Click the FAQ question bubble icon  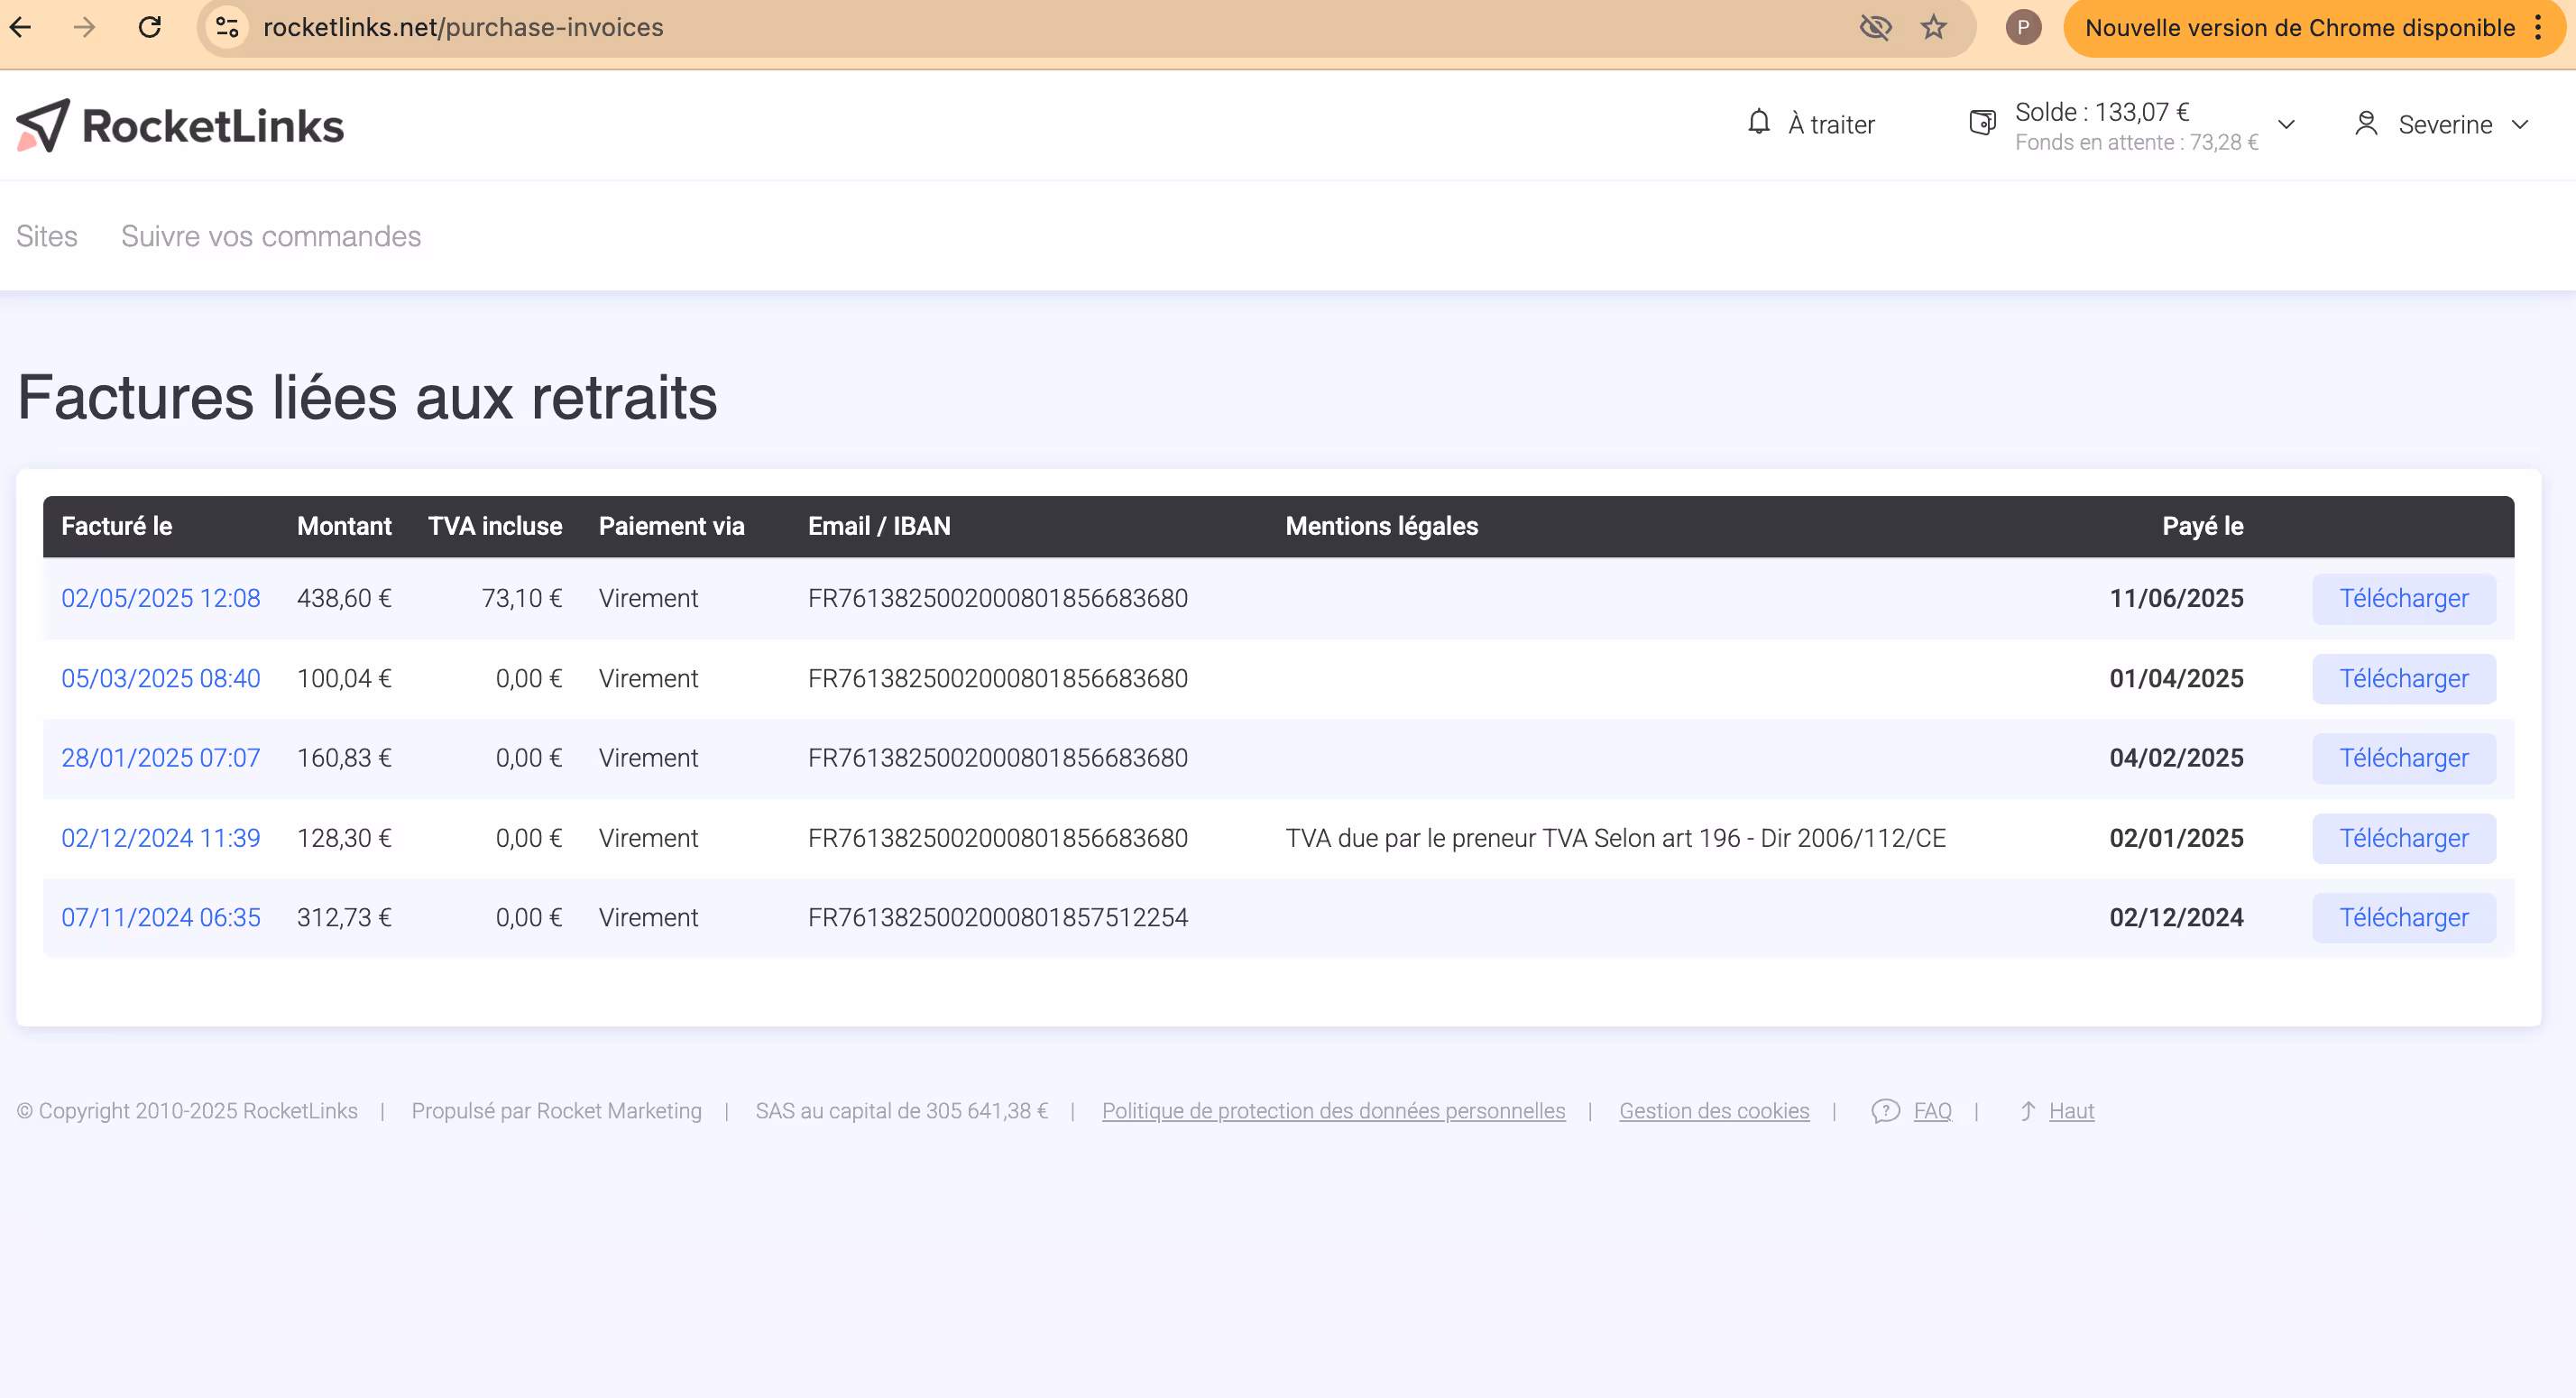coord(1884,1111)
